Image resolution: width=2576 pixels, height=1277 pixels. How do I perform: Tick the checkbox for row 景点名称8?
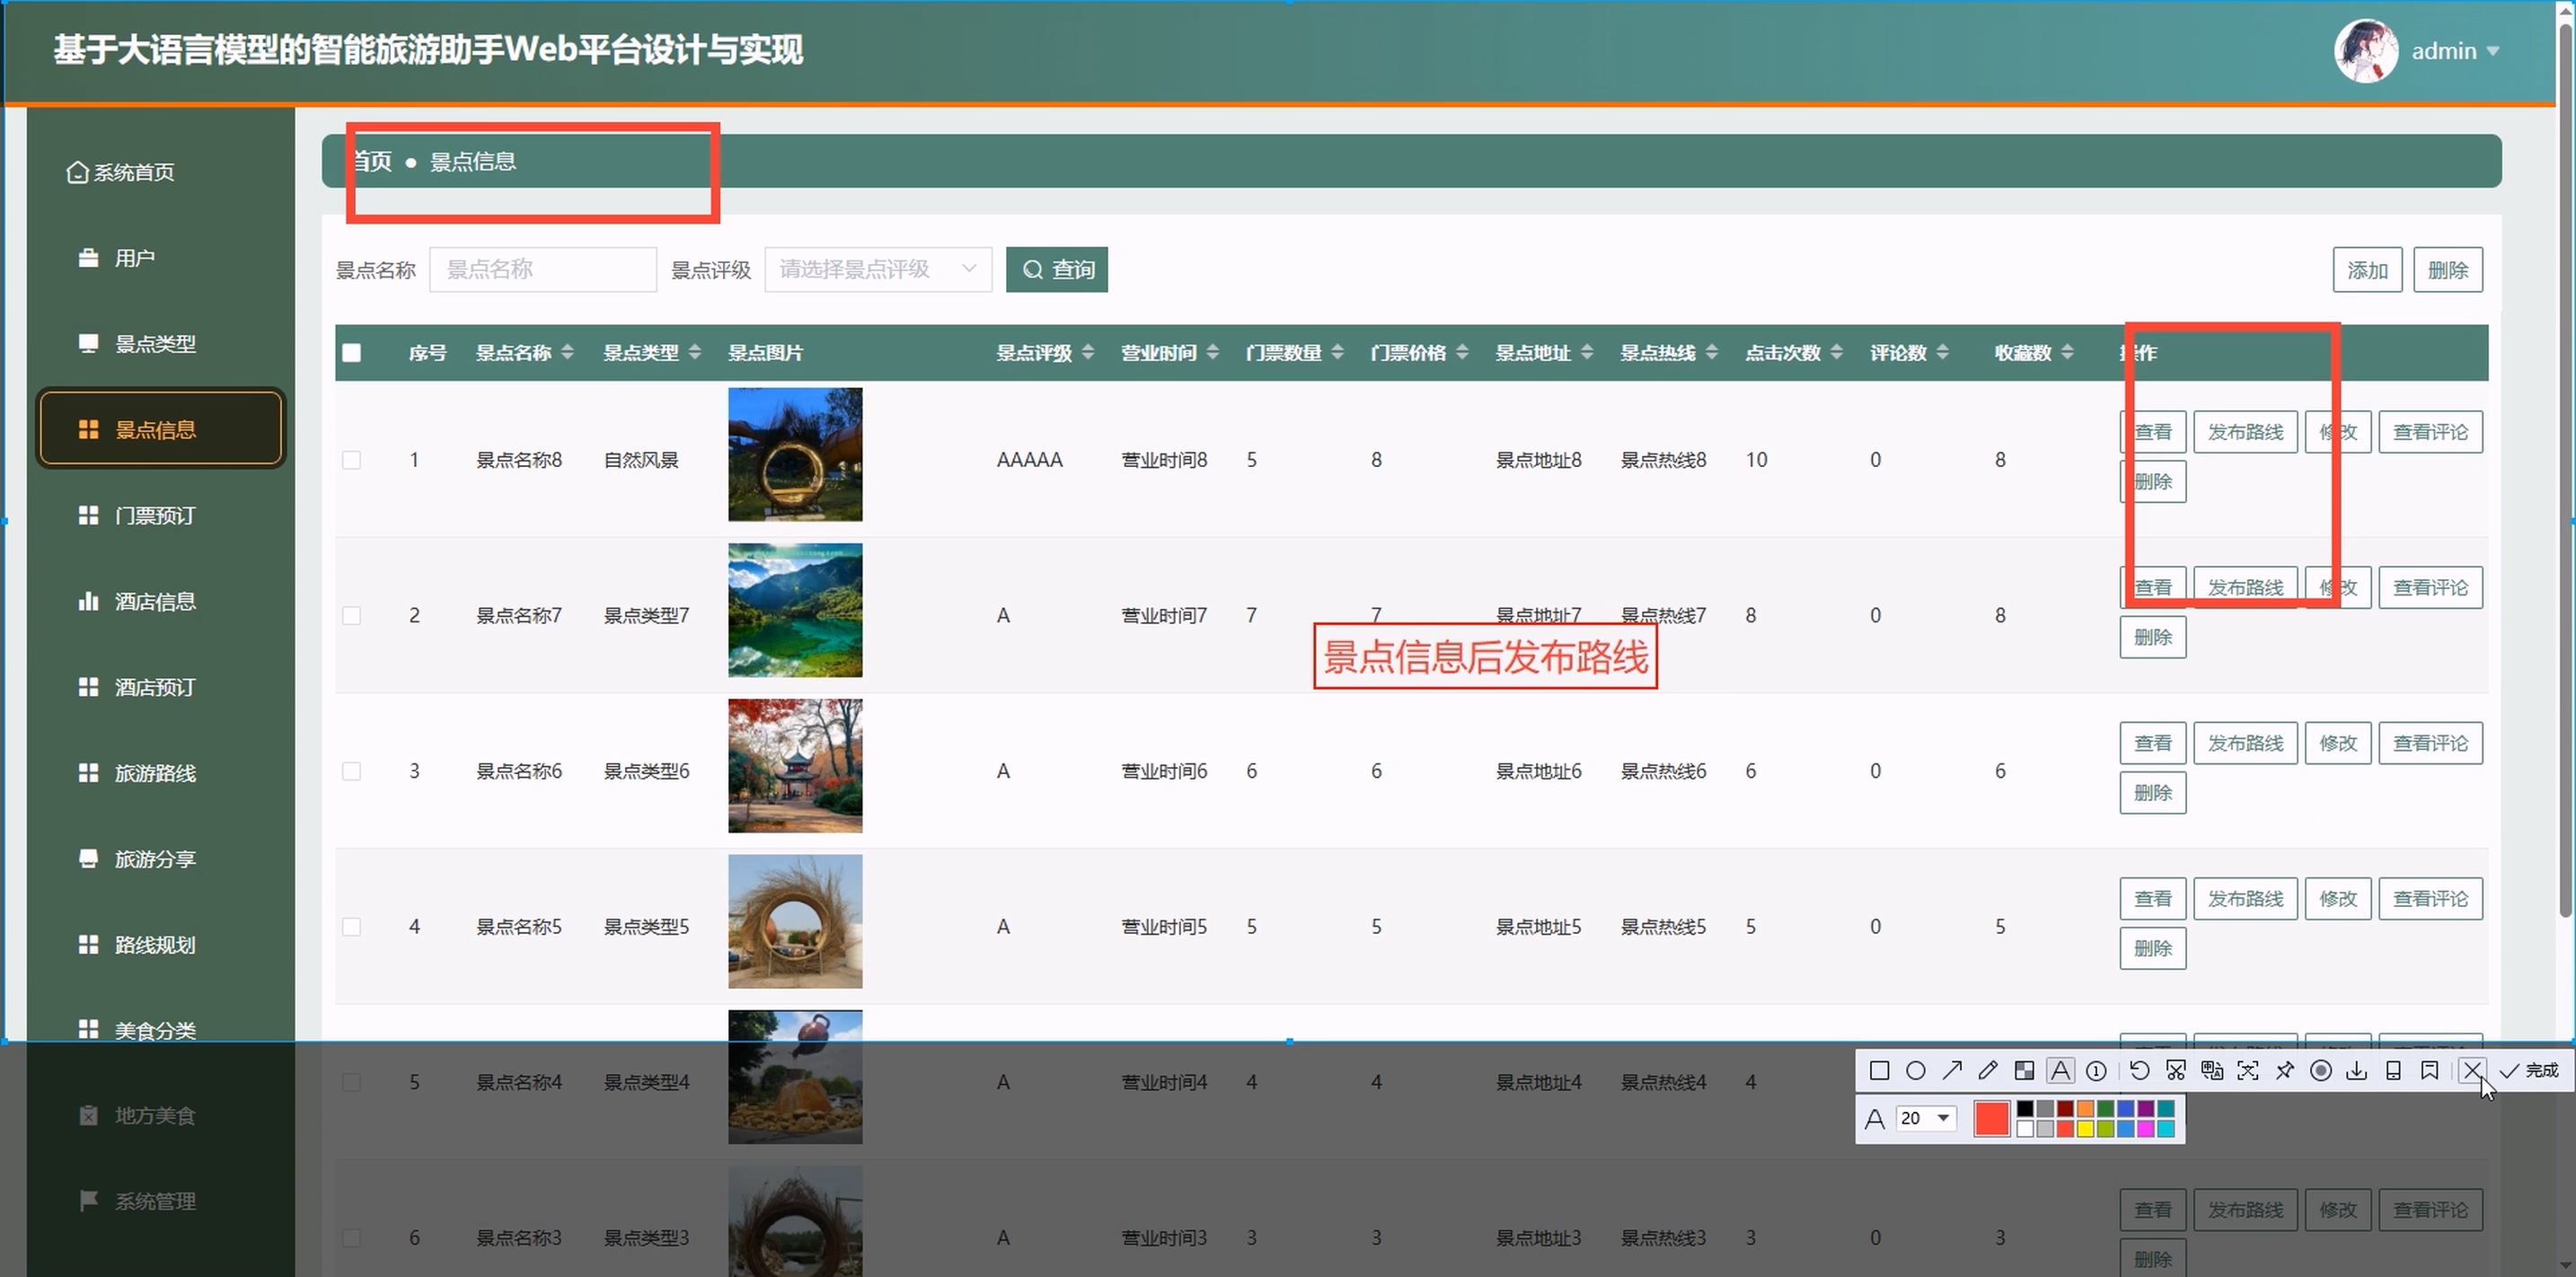pyautogui.click(x=351, y=460)
